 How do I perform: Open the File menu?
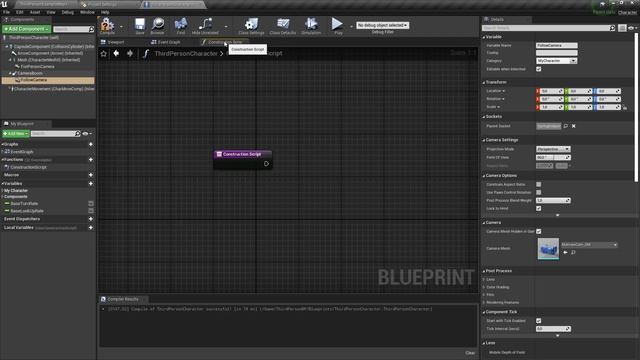click(x=7, y=12)
